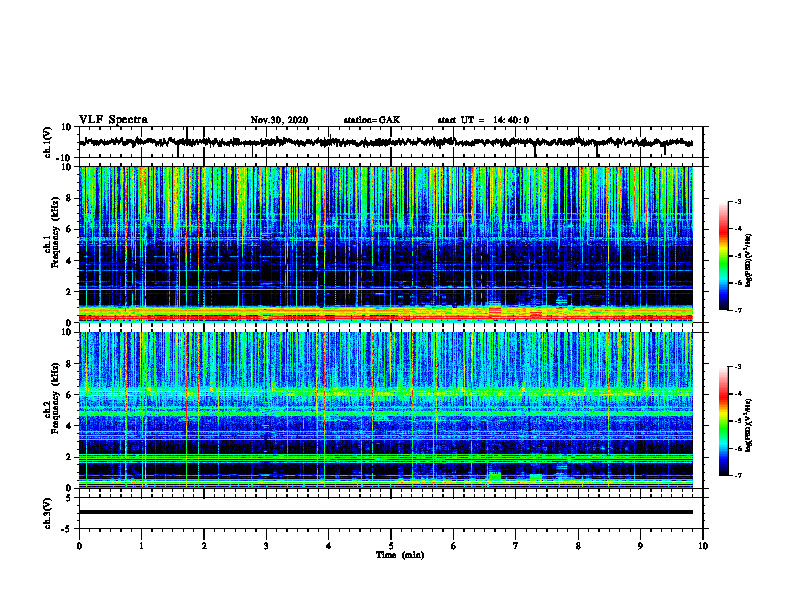Click the "Time (min)" x-axis label
The image size is (792, 612).
click(400, 555)
